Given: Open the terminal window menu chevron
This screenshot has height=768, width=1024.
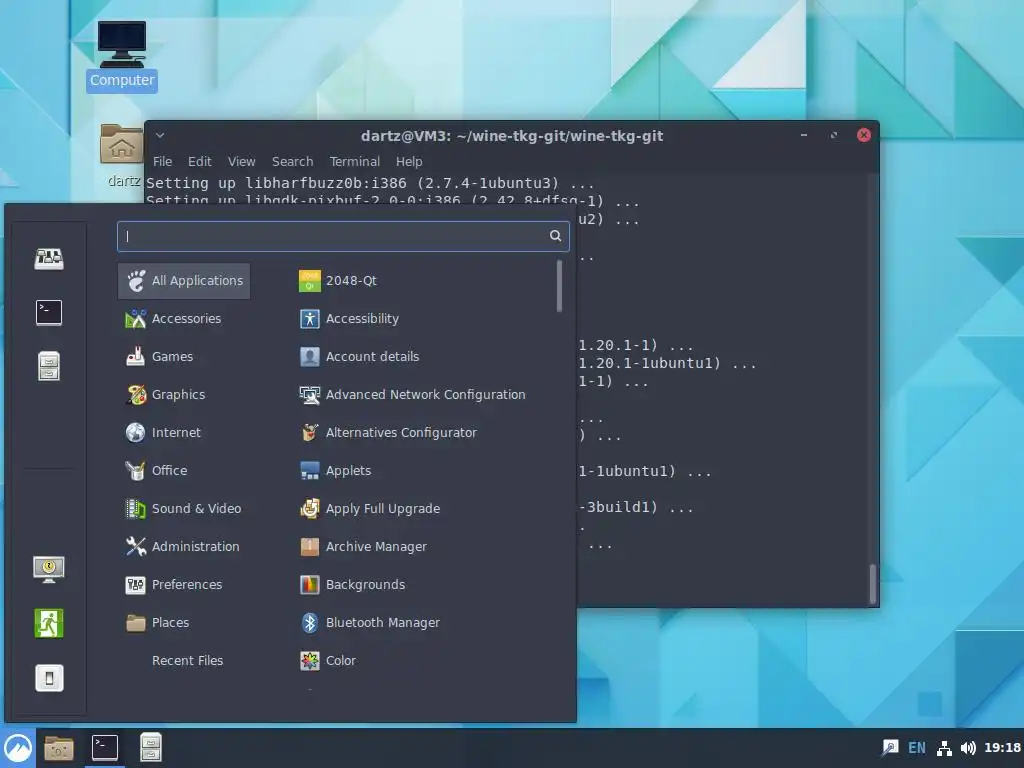Looking at the screenshot, I should tap(160, 135).
